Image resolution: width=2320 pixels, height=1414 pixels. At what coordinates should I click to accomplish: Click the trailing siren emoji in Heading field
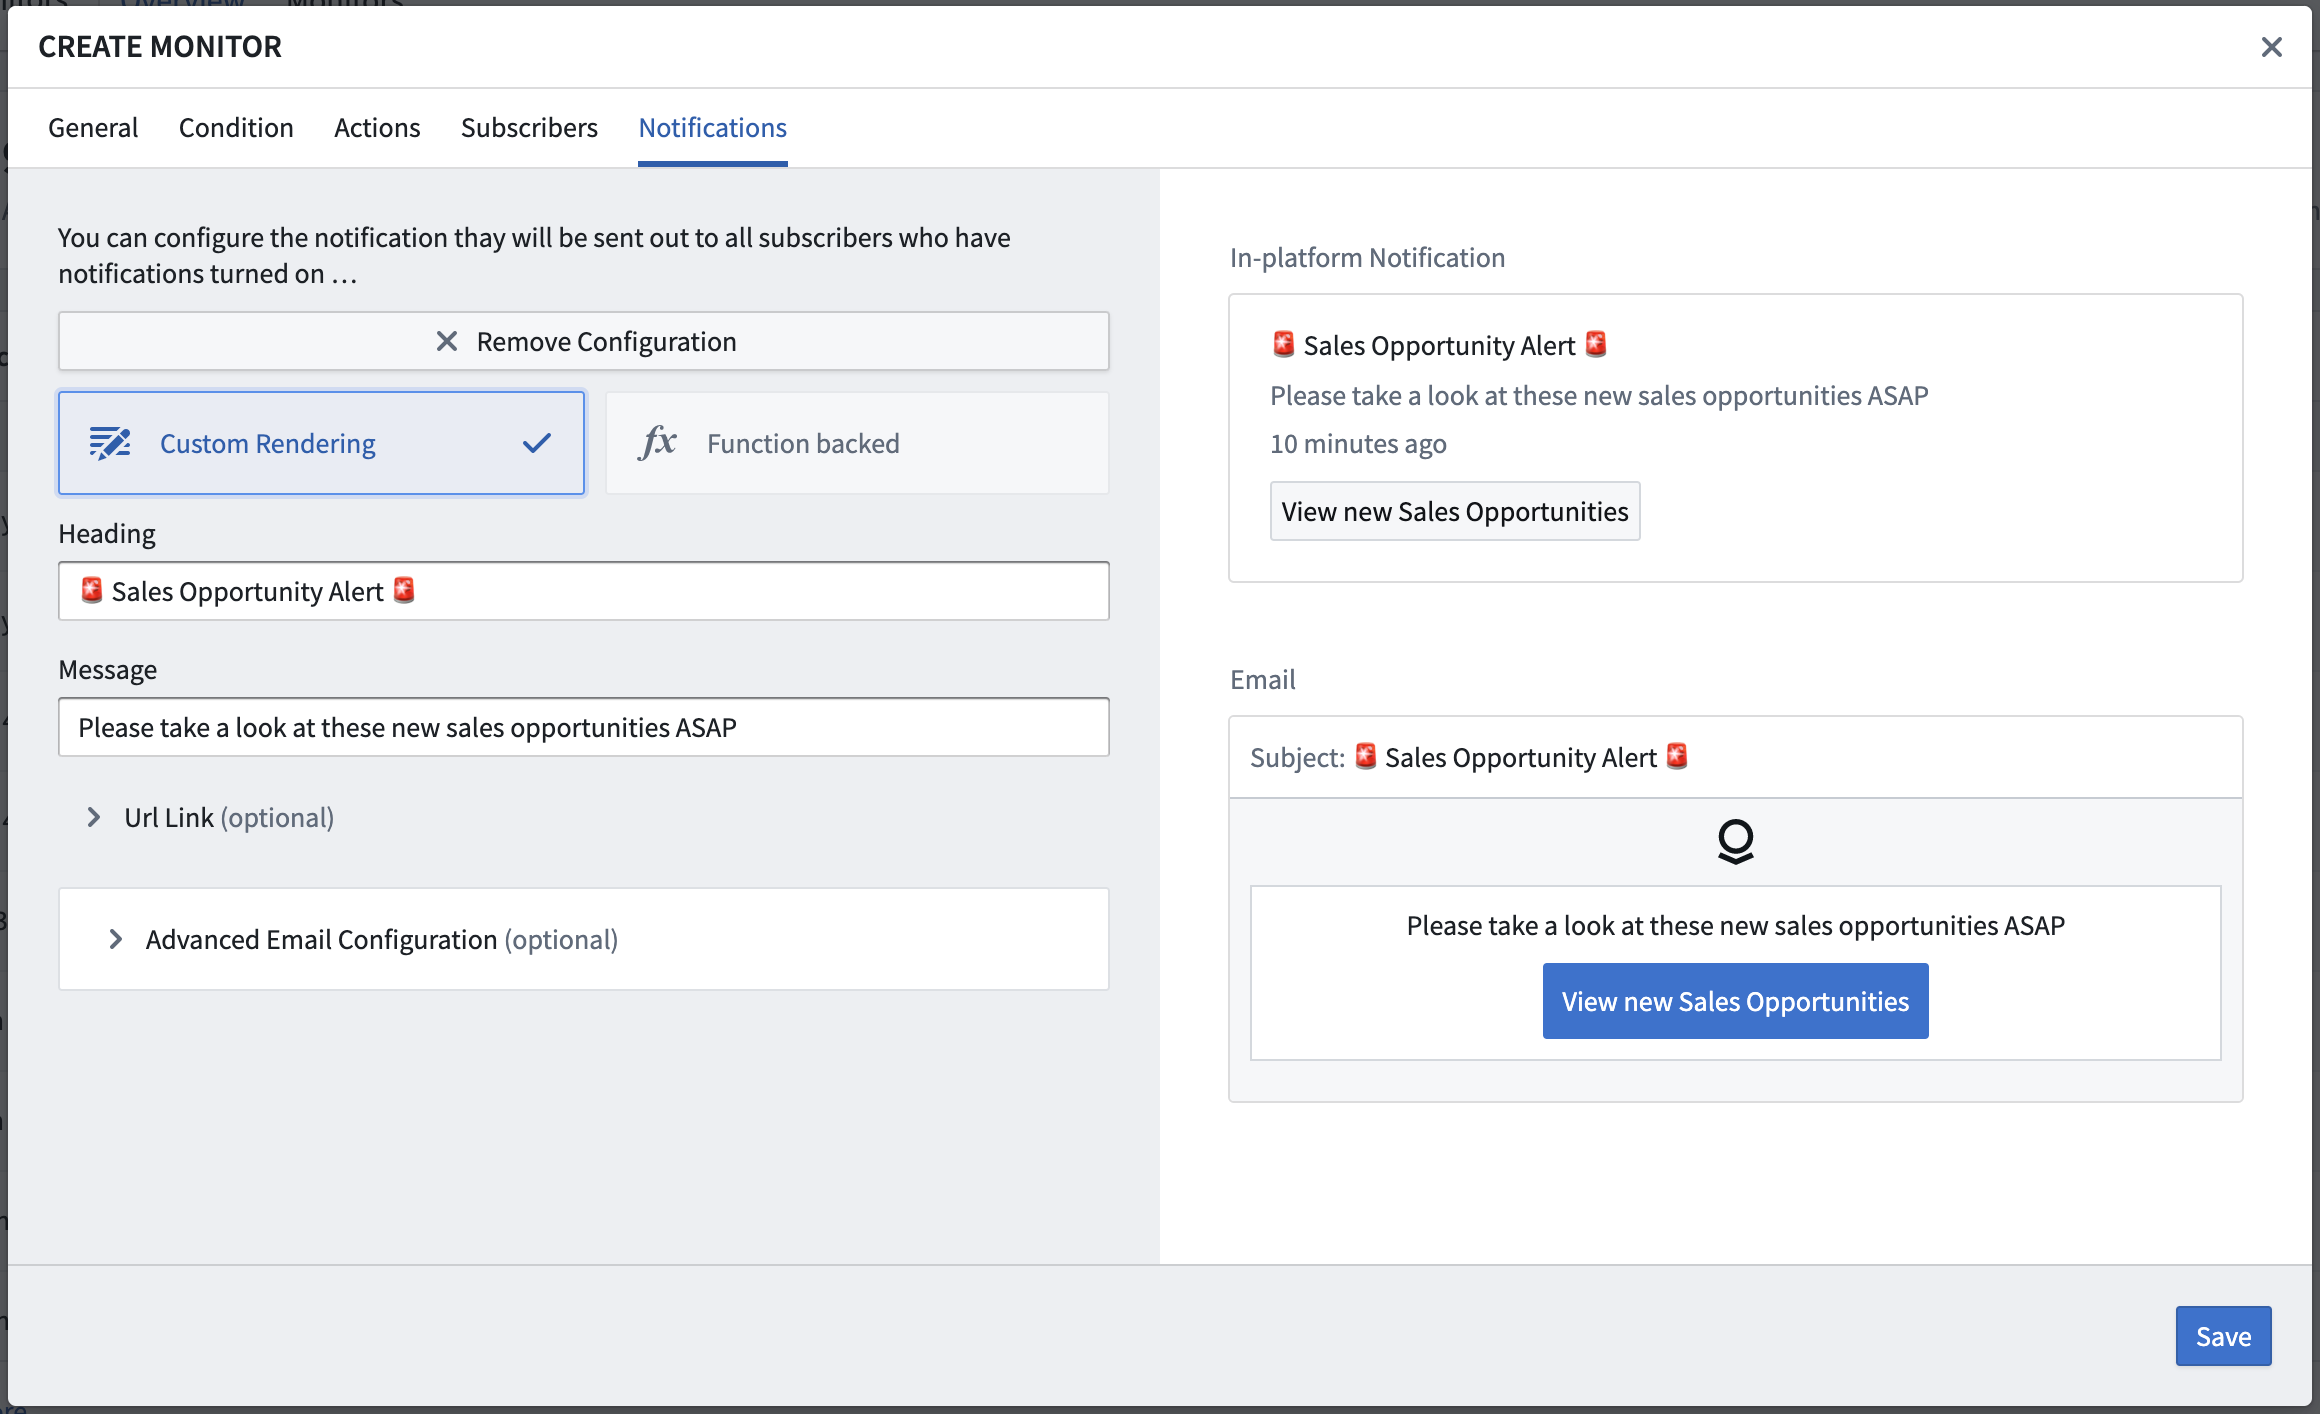click(x=404, y=590)
